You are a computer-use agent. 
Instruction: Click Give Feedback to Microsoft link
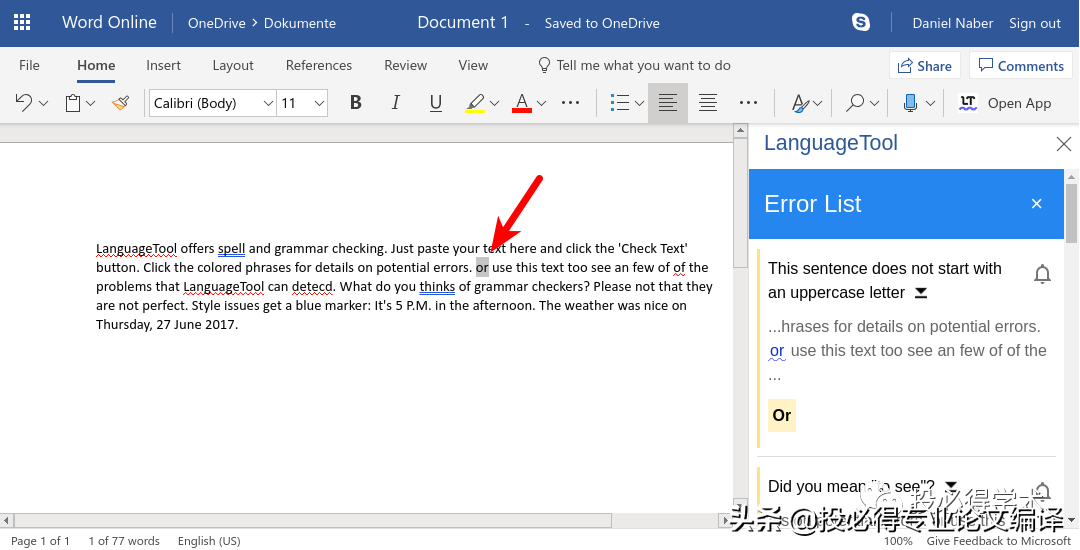pyautogui.click(x=998, y=541)
